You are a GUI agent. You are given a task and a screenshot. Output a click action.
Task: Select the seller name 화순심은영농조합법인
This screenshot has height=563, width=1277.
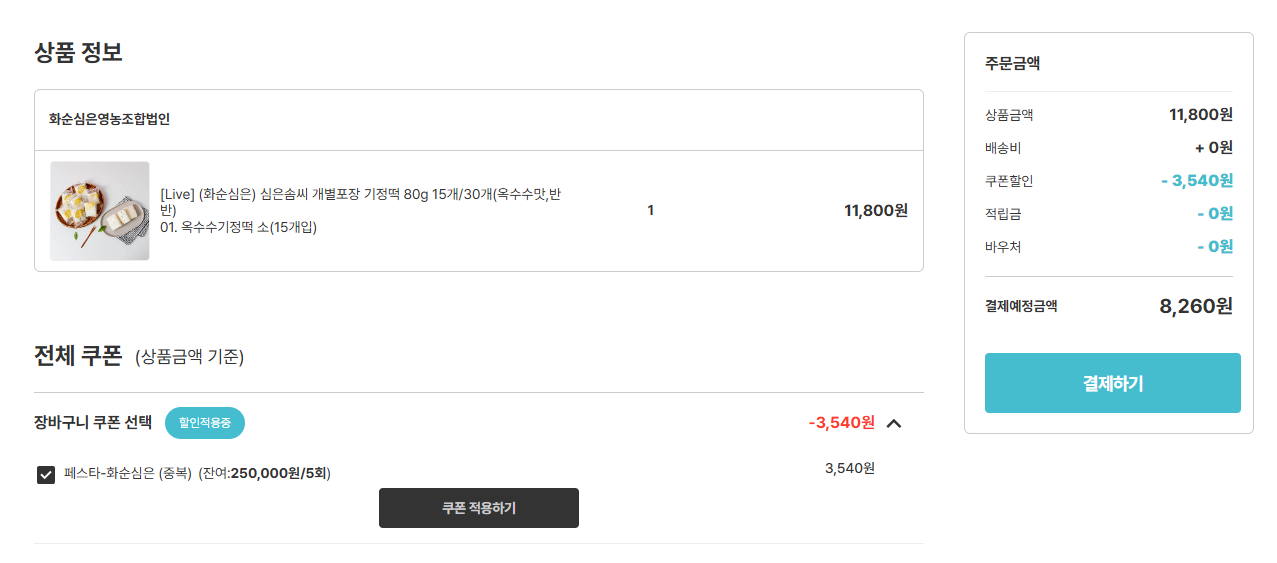click(109, 119)
